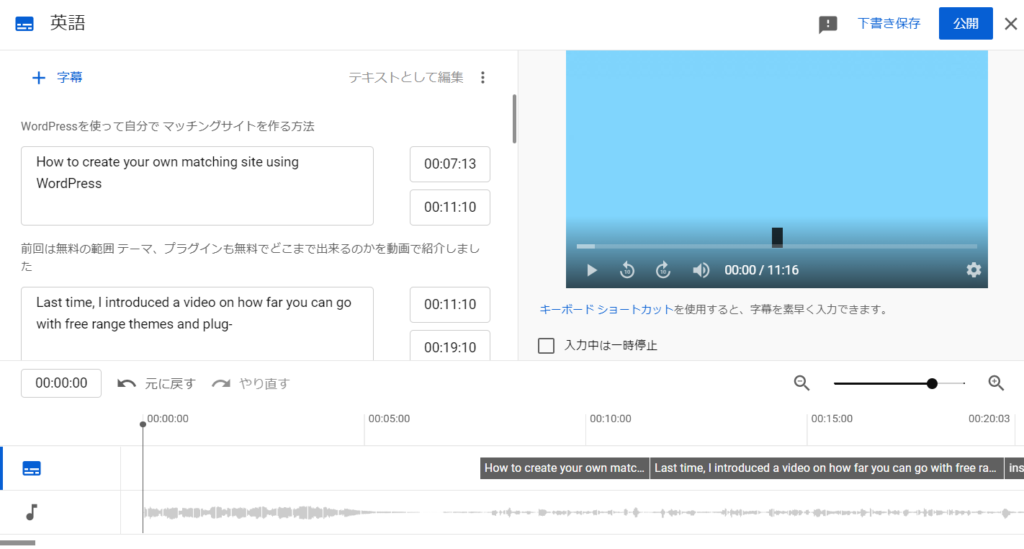Screen dimensions: 1024x549
Task: Select 'Last time, I introduced' timeline caption block
Action: pos(826,468)
